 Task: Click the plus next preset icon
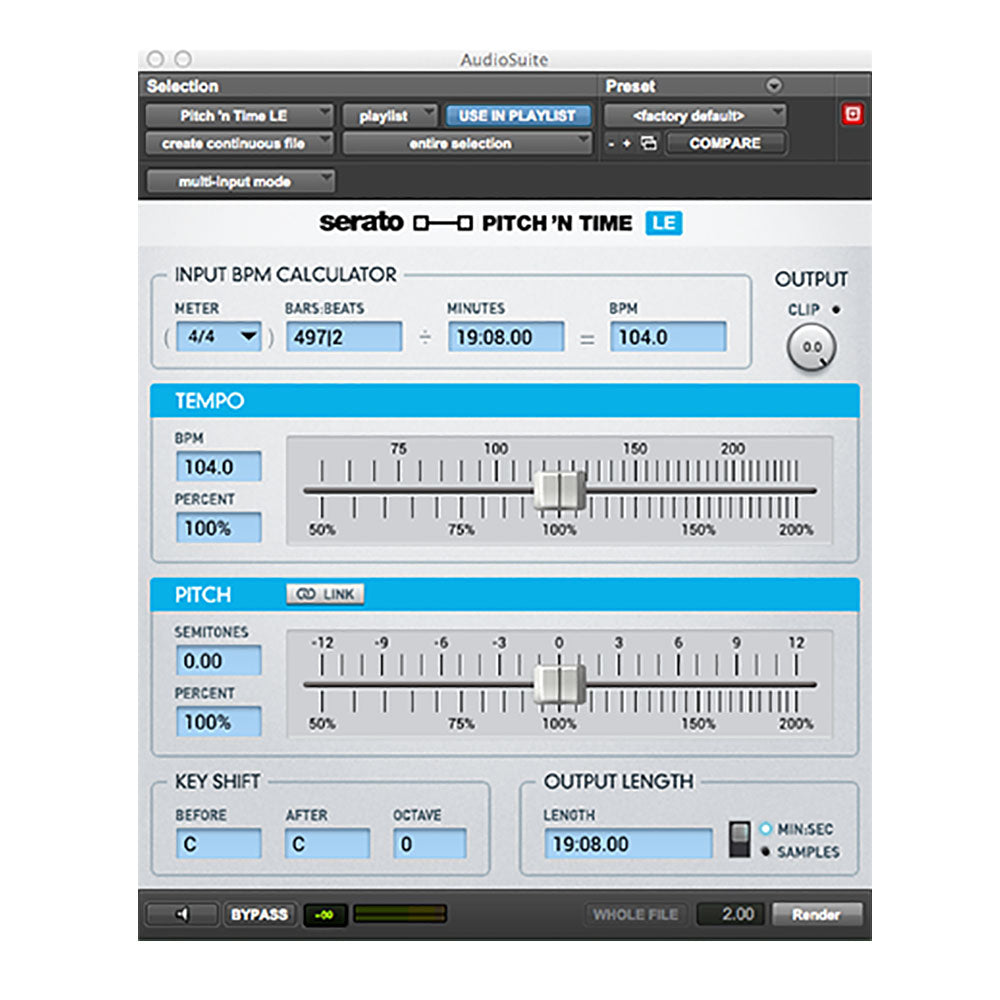point(627,144)
